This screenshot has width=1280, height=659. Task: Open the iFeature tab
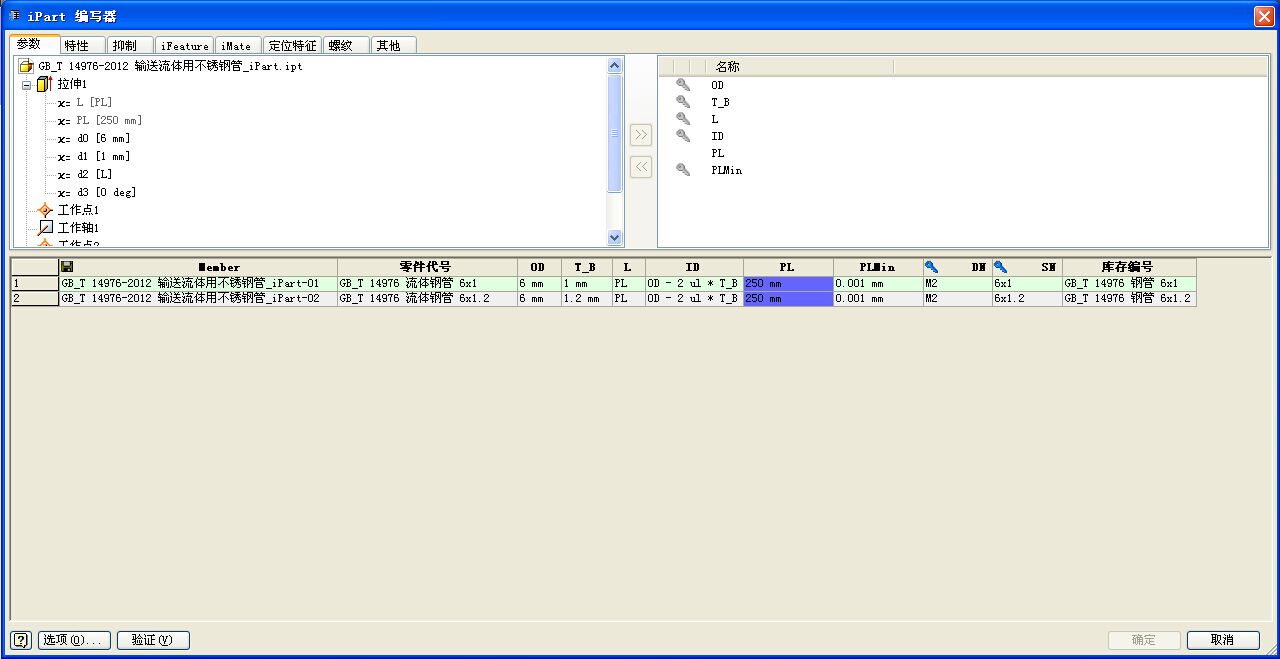185,45
